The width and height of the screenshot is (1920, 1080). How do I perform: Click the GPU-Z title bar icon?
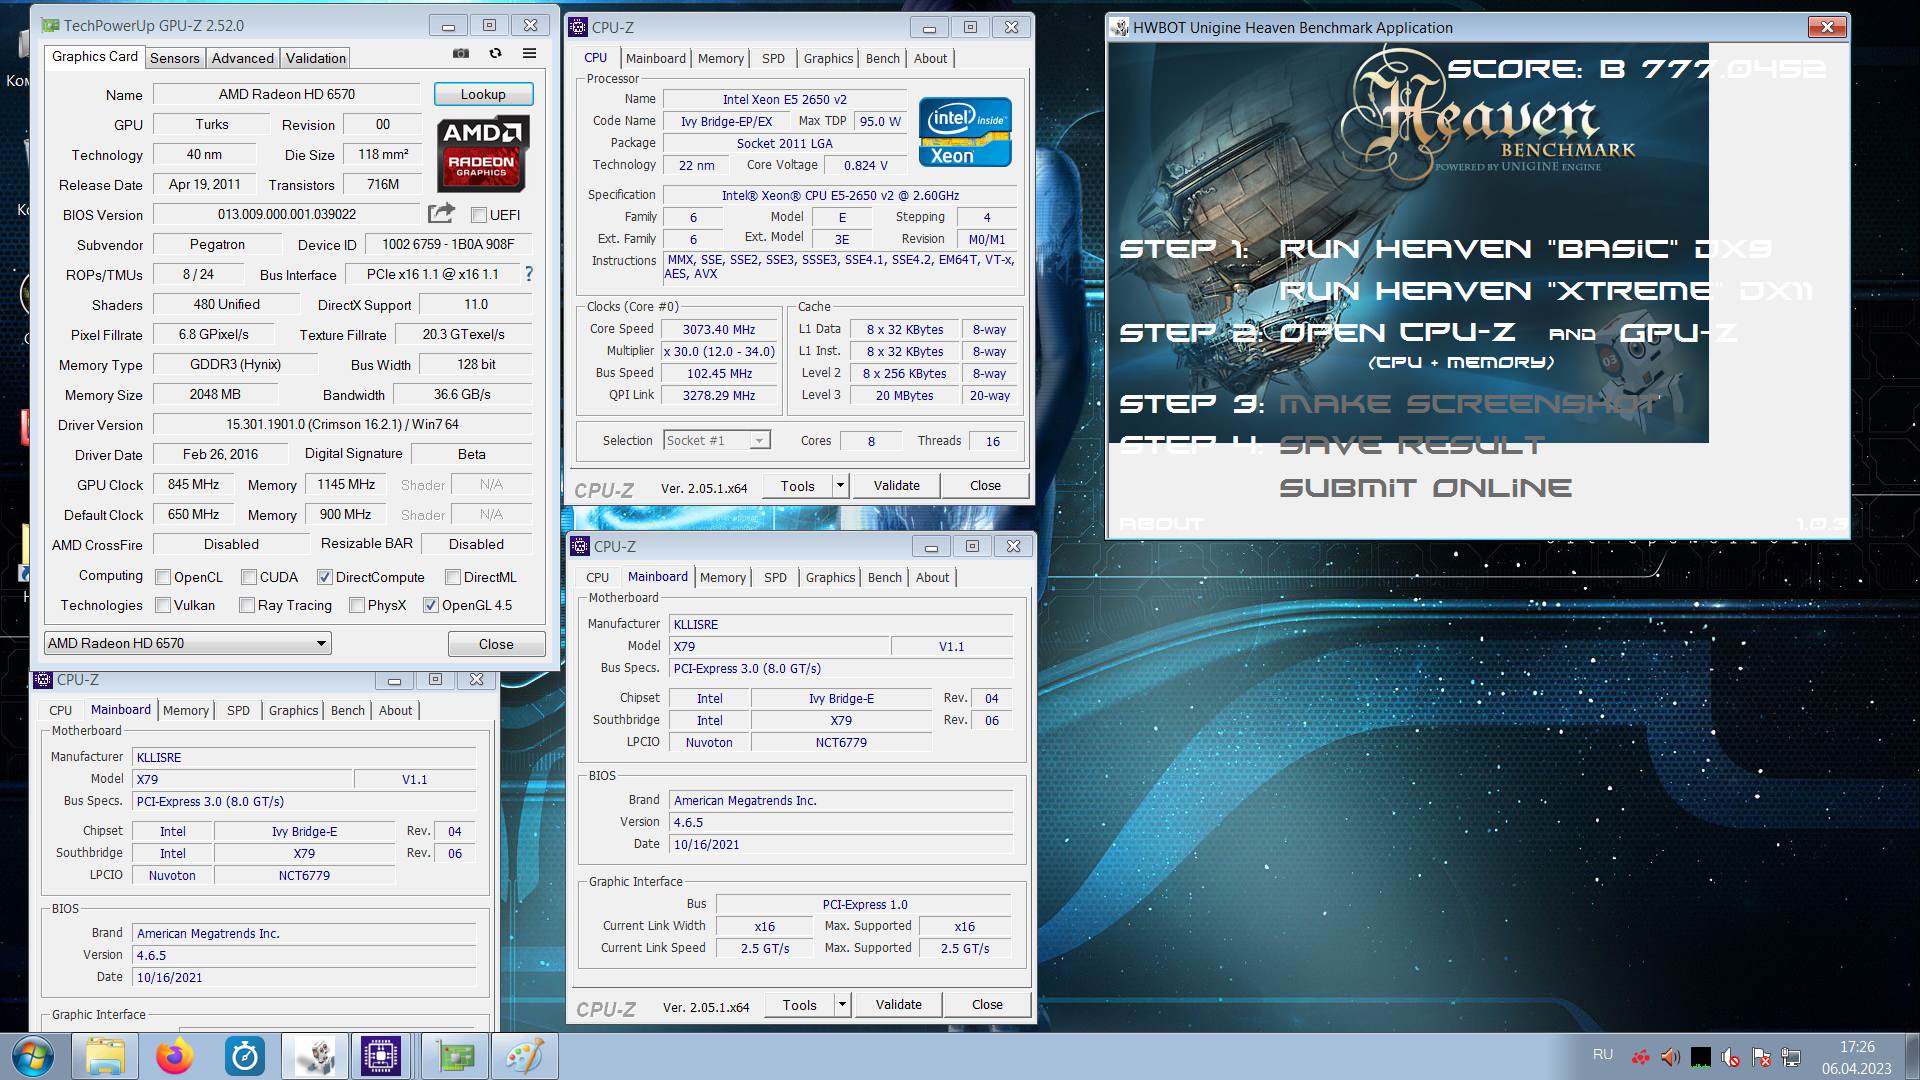[50, 25]
